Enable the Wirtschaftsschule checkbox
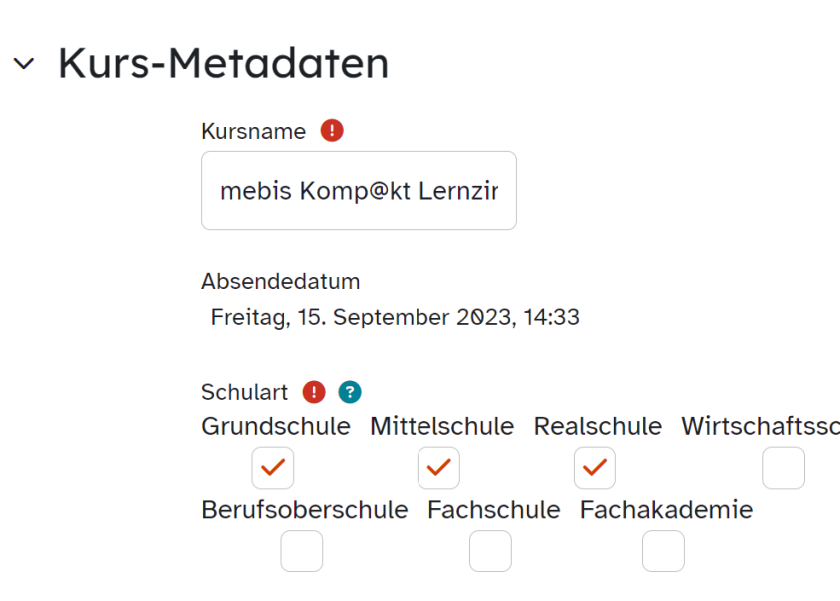840x601 pixels. tap(783, 468)
